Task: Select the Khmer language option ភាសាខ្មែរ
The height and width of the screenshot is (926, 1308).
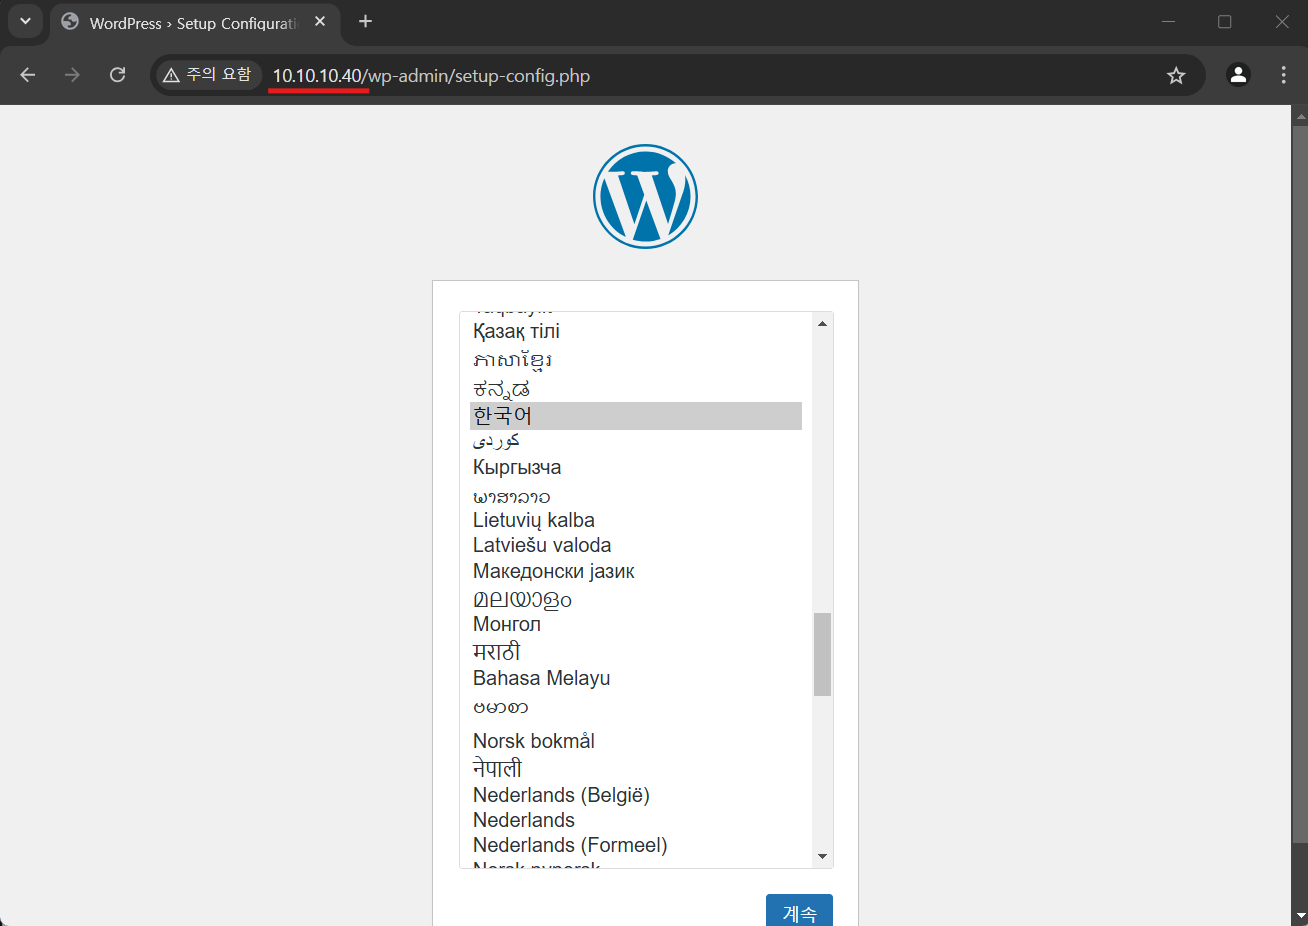Action: [636, 360]
